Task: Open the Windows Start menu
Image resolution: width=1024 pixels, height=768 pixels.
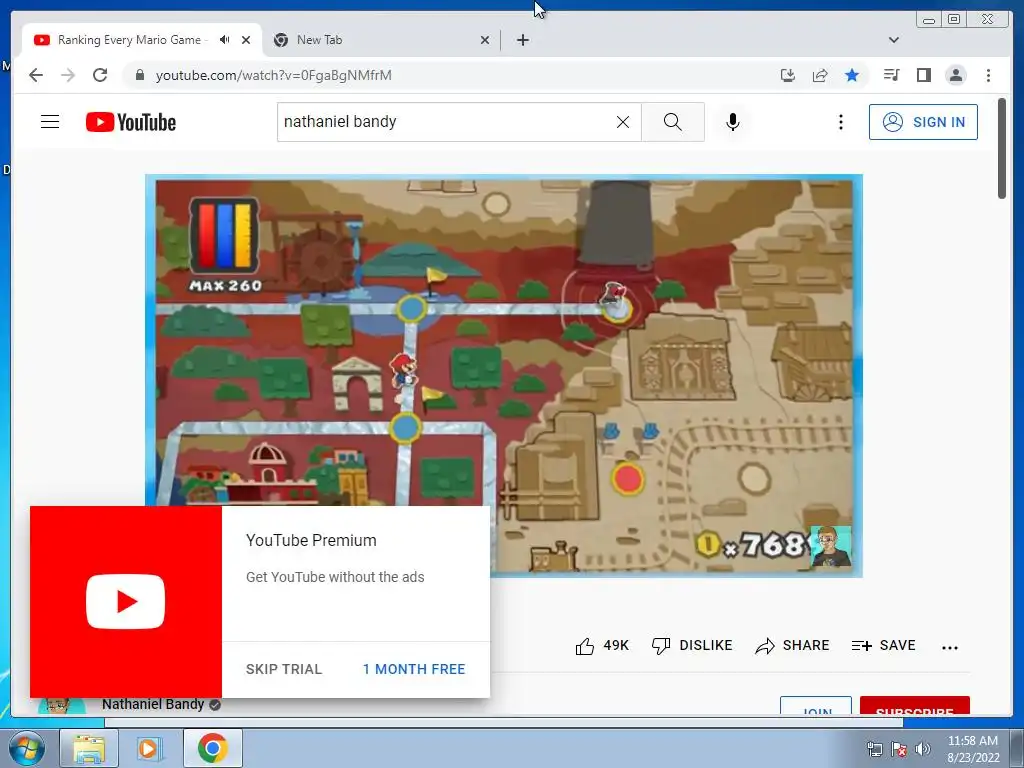Action: (26, 748)
